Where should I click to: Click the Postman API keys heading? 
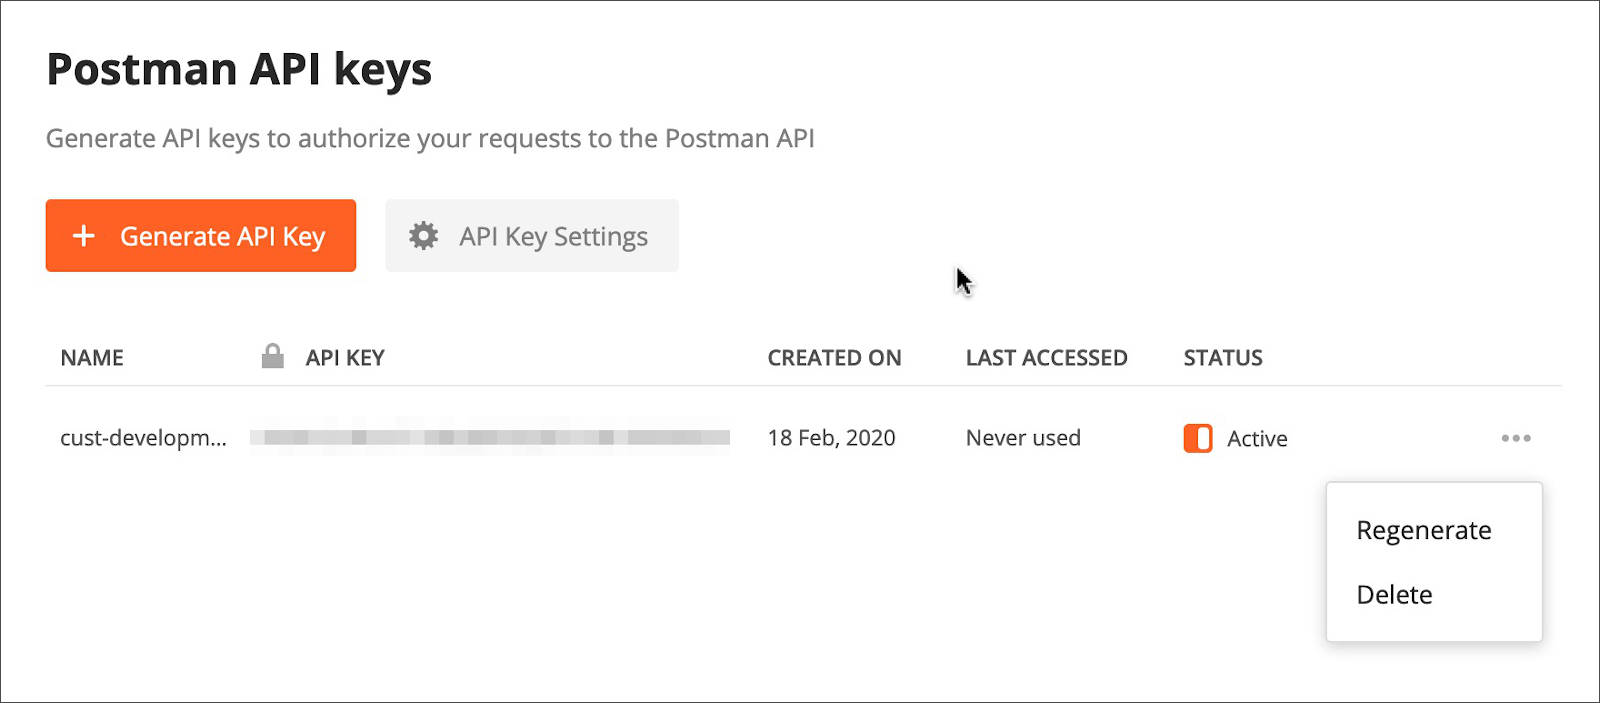[x=239, y=70]
